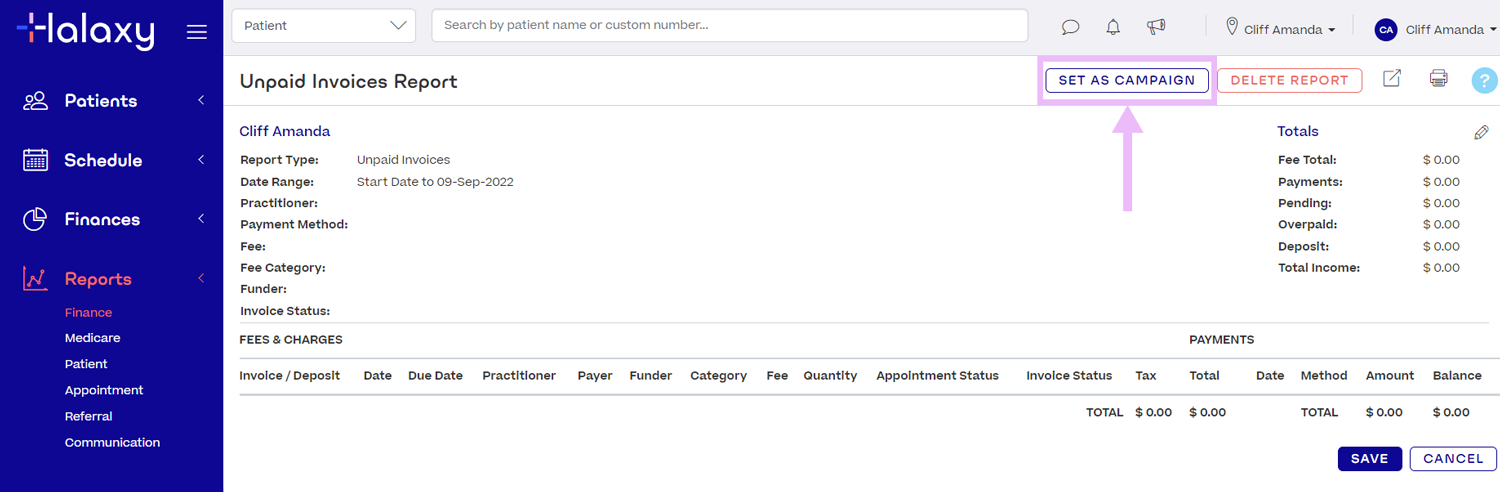Click the Halaxy logo
1500x492 pixels.
tap(85, 31)
